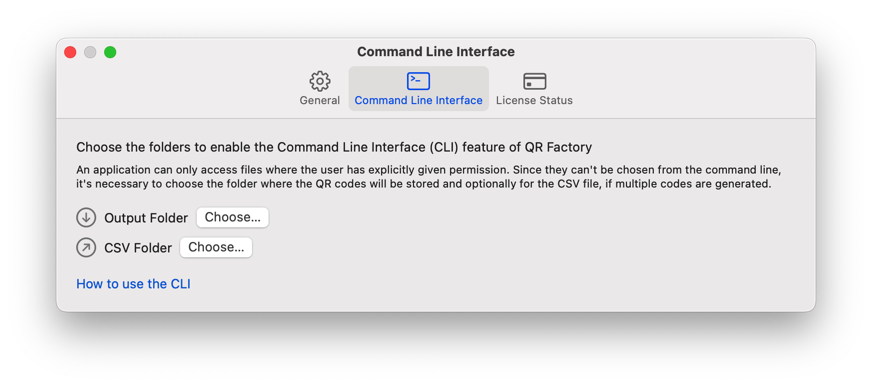Click the heading about choosing CLI folders
Screen dimensions: 872x386
(334, 147)
